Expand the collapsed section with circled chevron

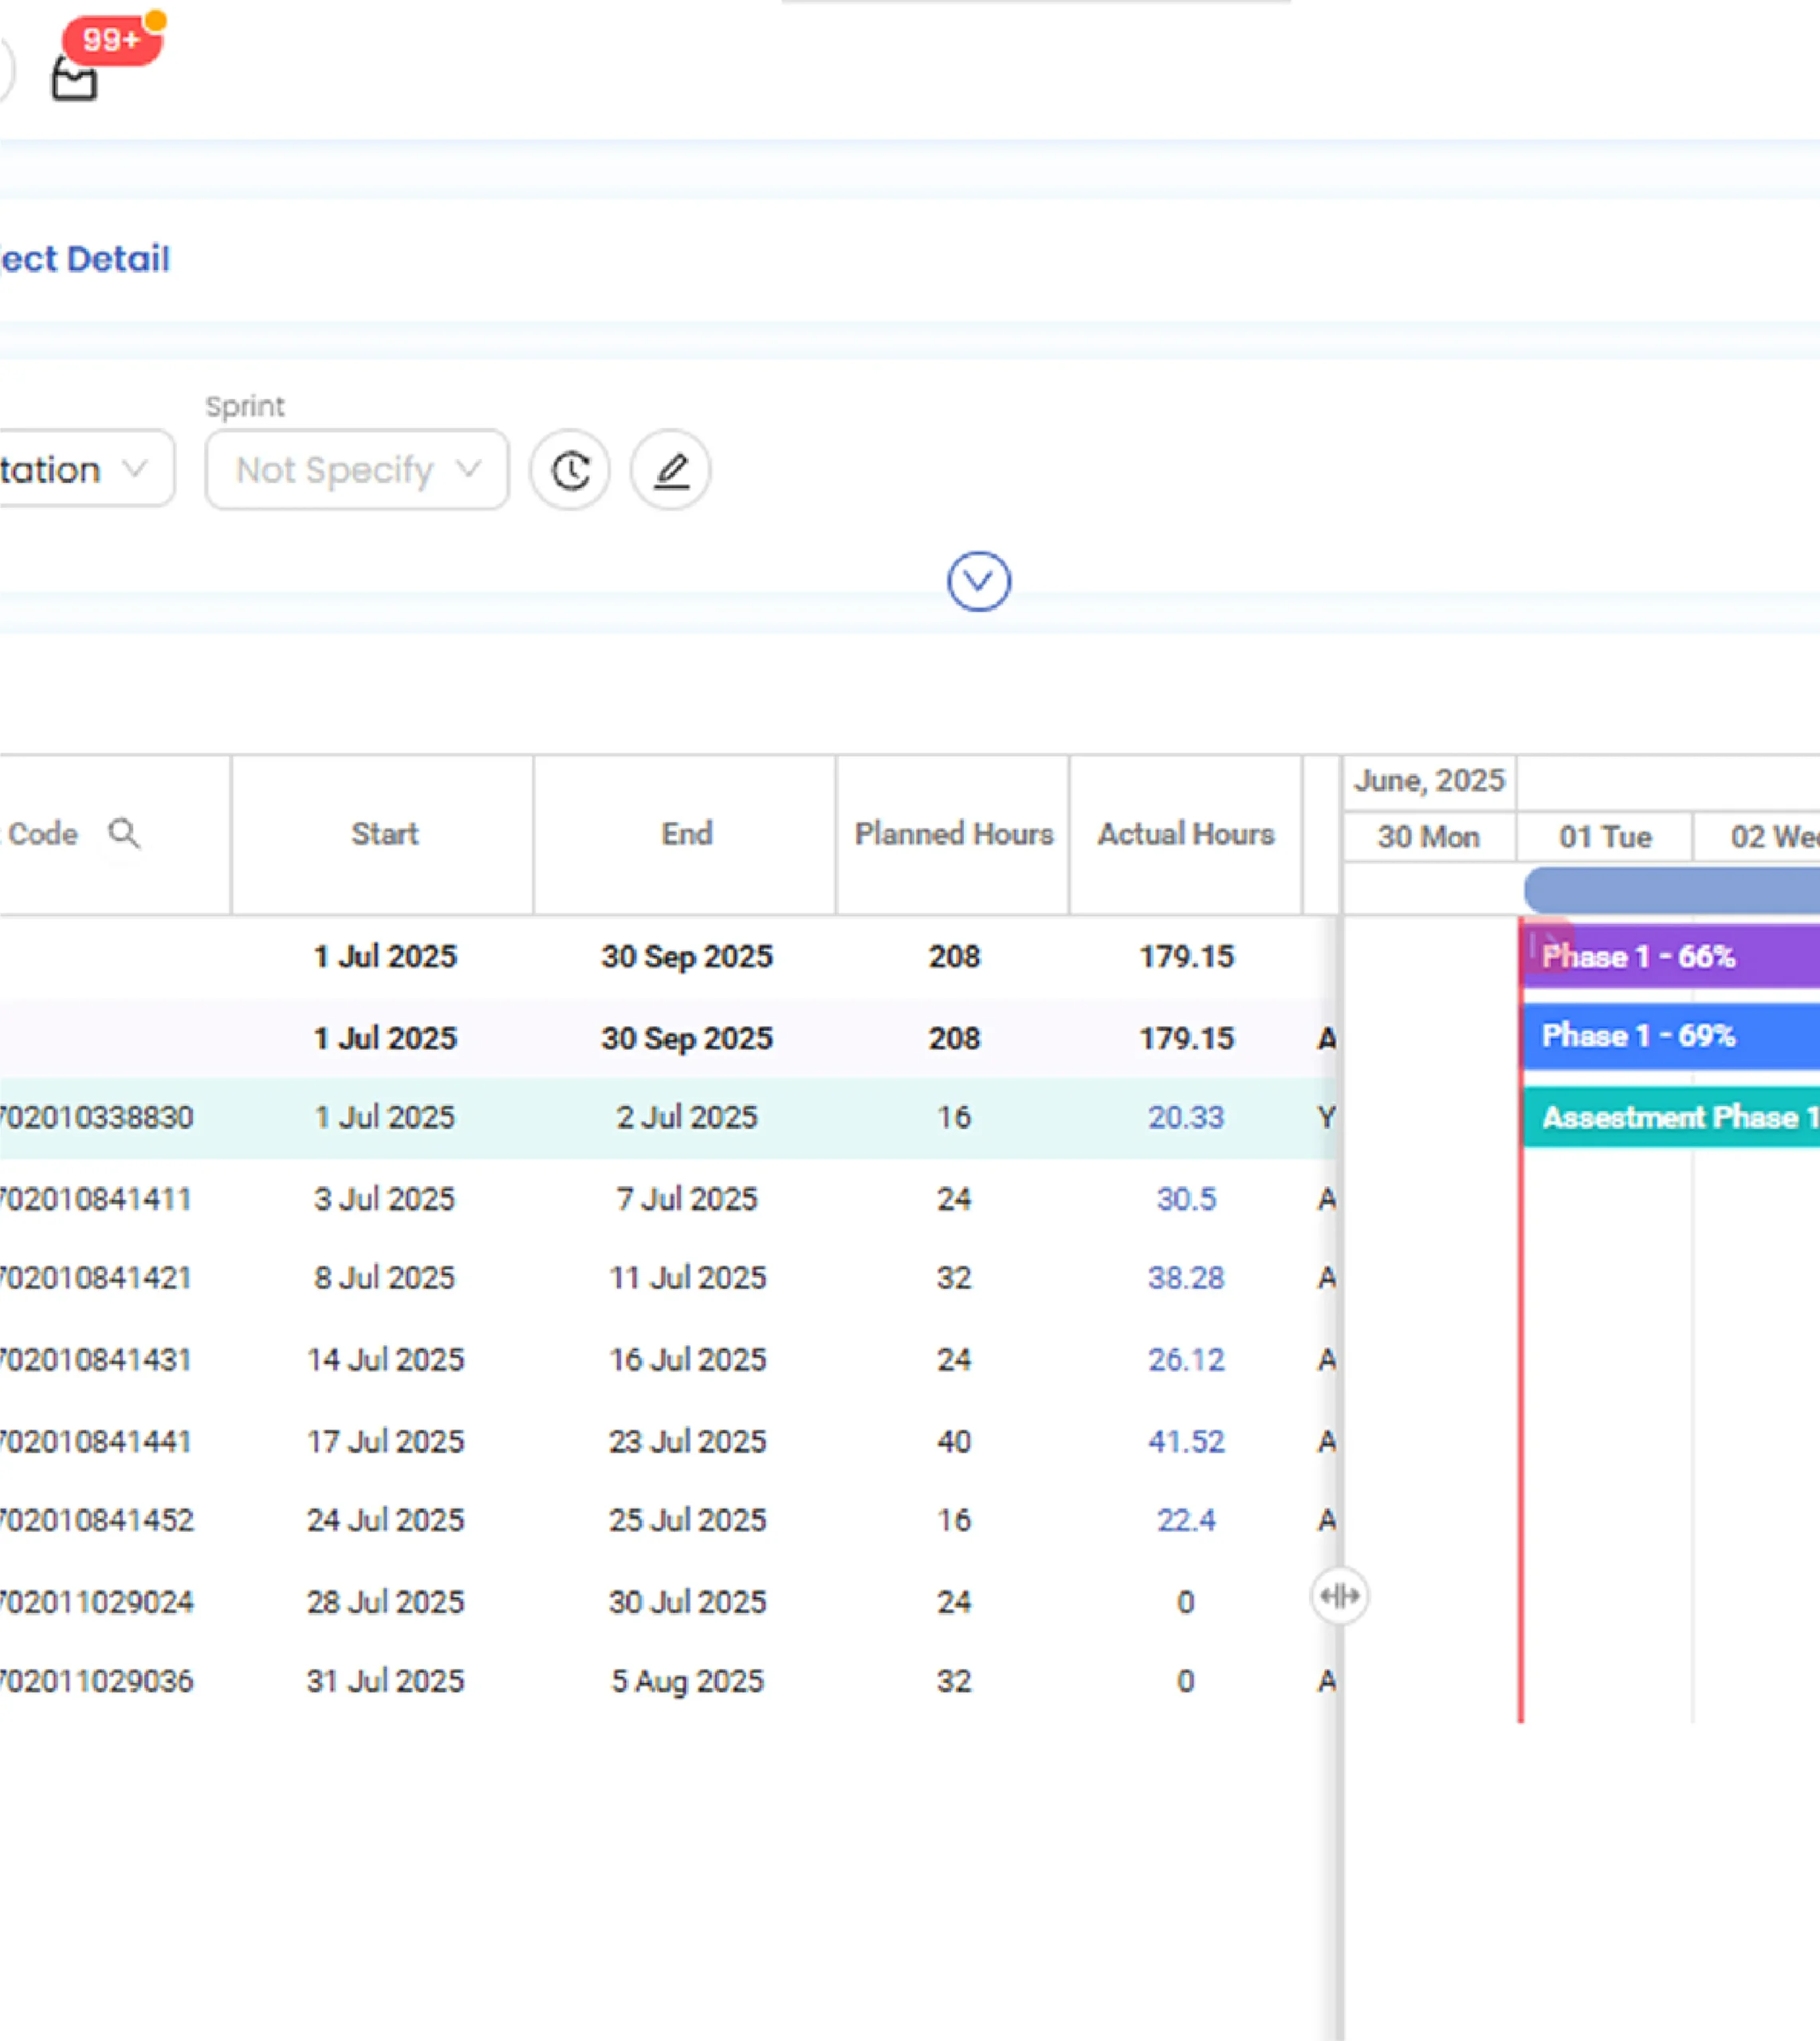[979, 581]
